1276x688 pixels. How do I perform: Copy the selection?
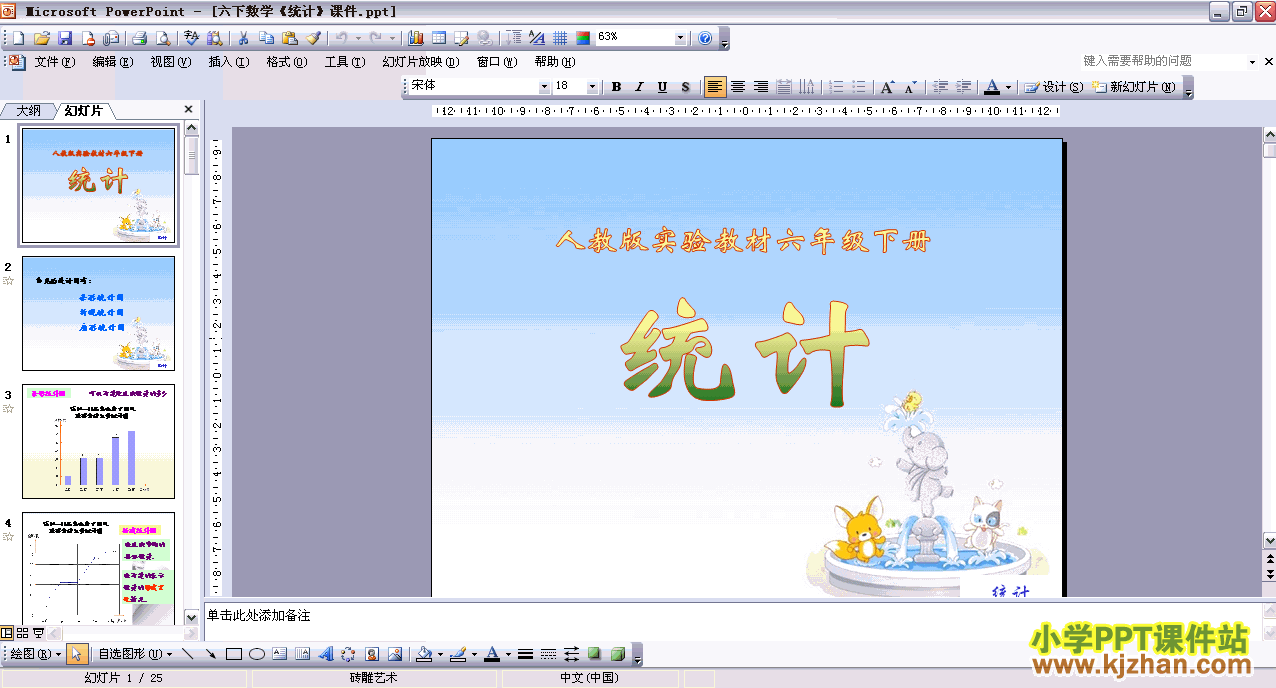[266, 38]
